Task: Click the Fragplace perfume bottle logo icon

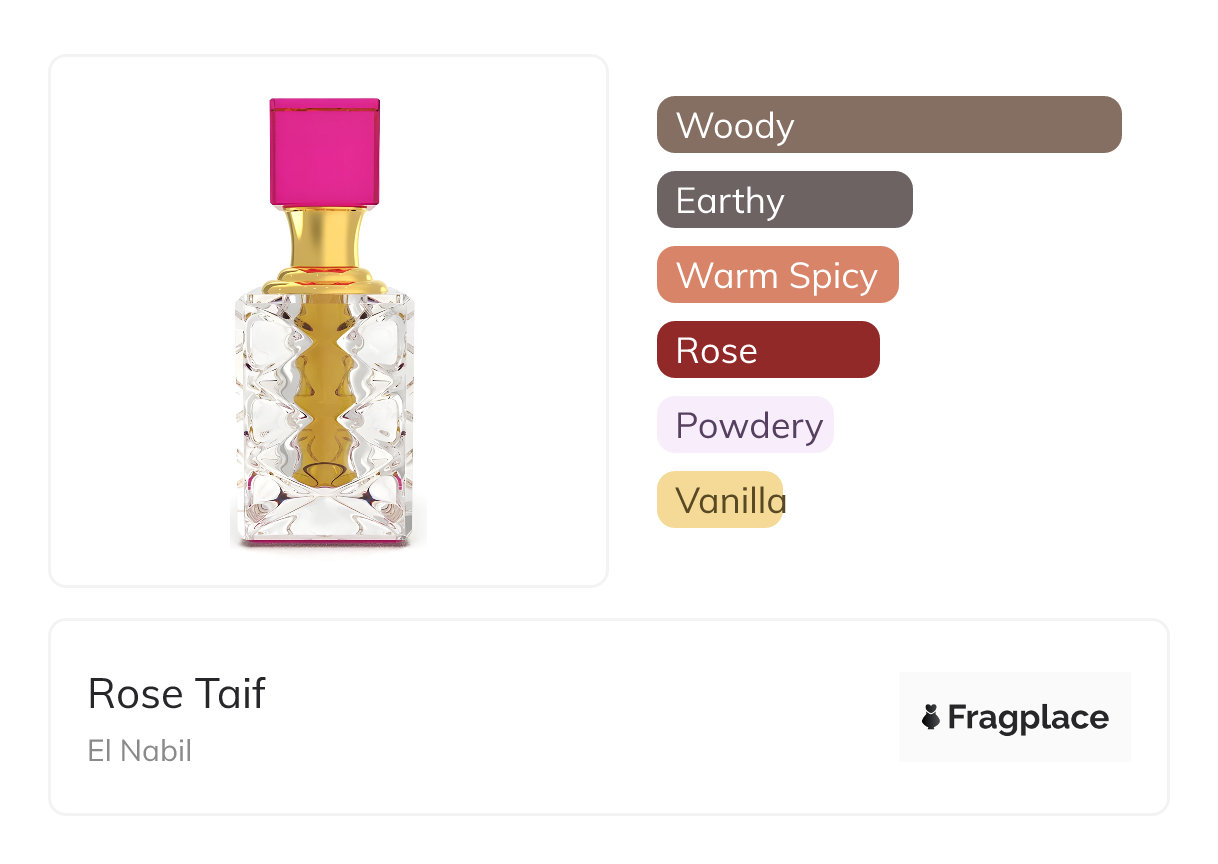Action: click(x=931, y=717)
